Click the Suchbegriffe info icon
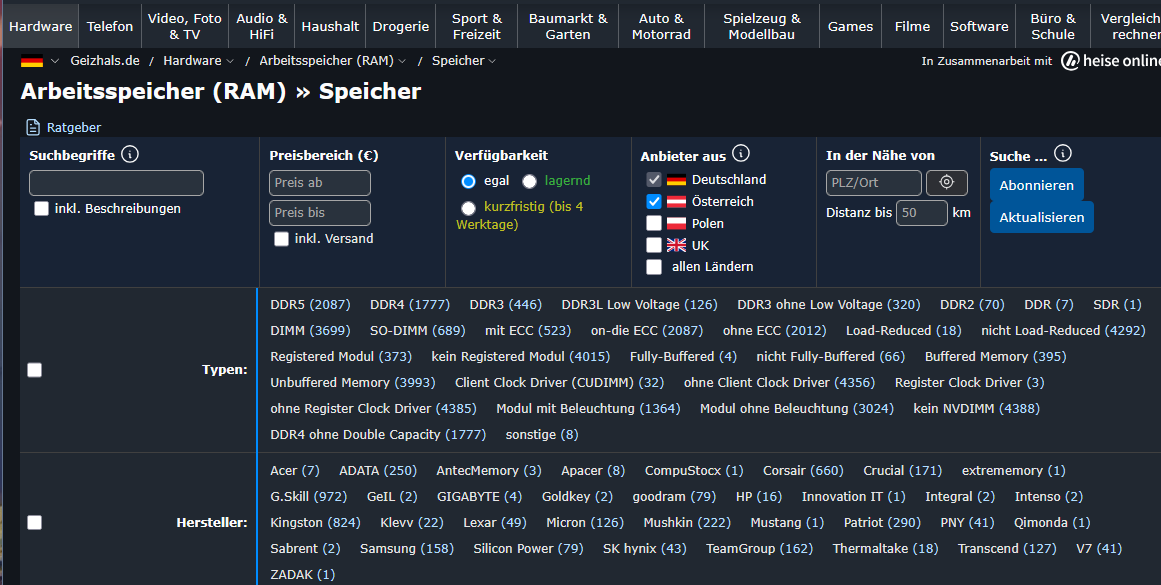The width and height of the screenshot is (1161, 585). click(x=130, y=155)
